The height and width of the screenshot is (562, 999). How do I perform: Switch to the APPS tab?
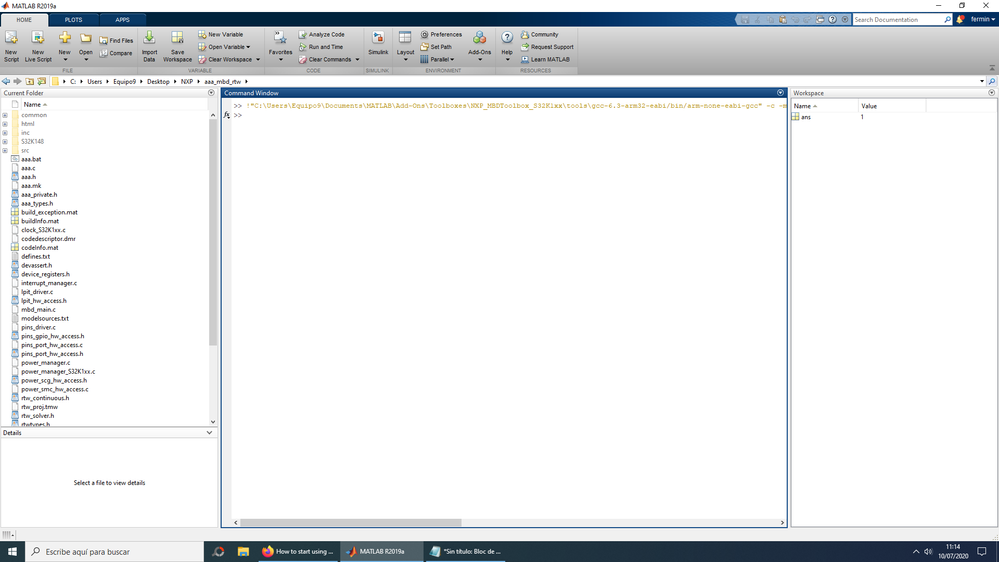click(x=122, y=20)
